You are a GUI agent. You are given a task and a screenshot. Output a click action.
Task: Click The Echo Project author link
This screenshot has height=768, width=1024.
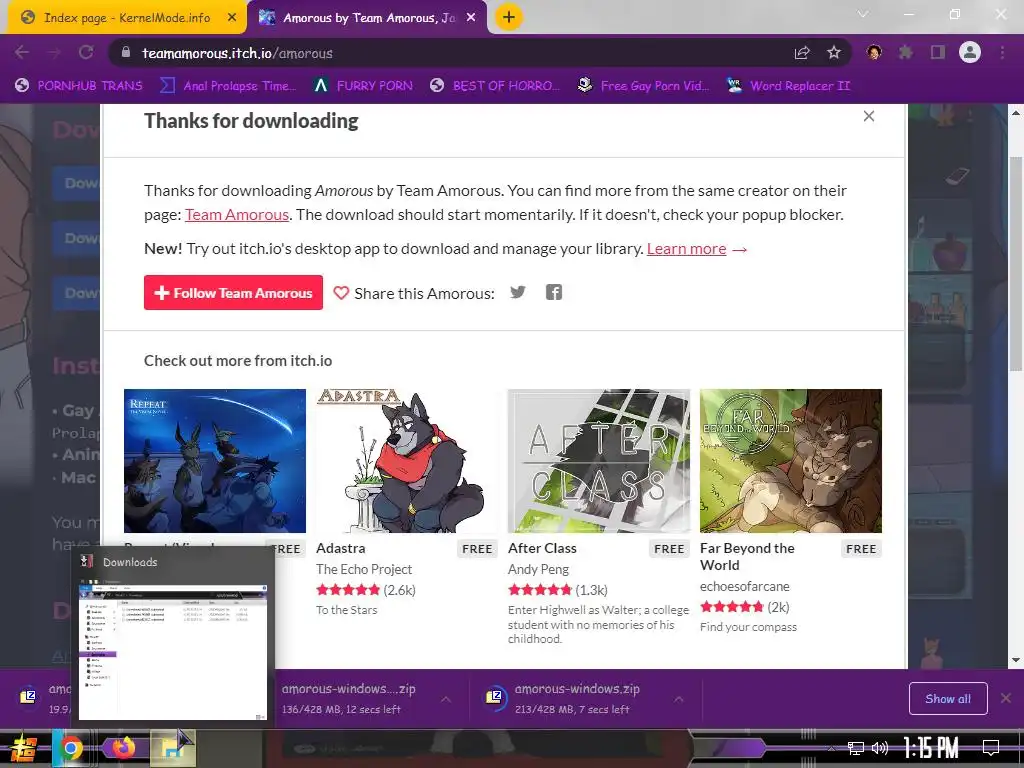(x=364, y=569)
